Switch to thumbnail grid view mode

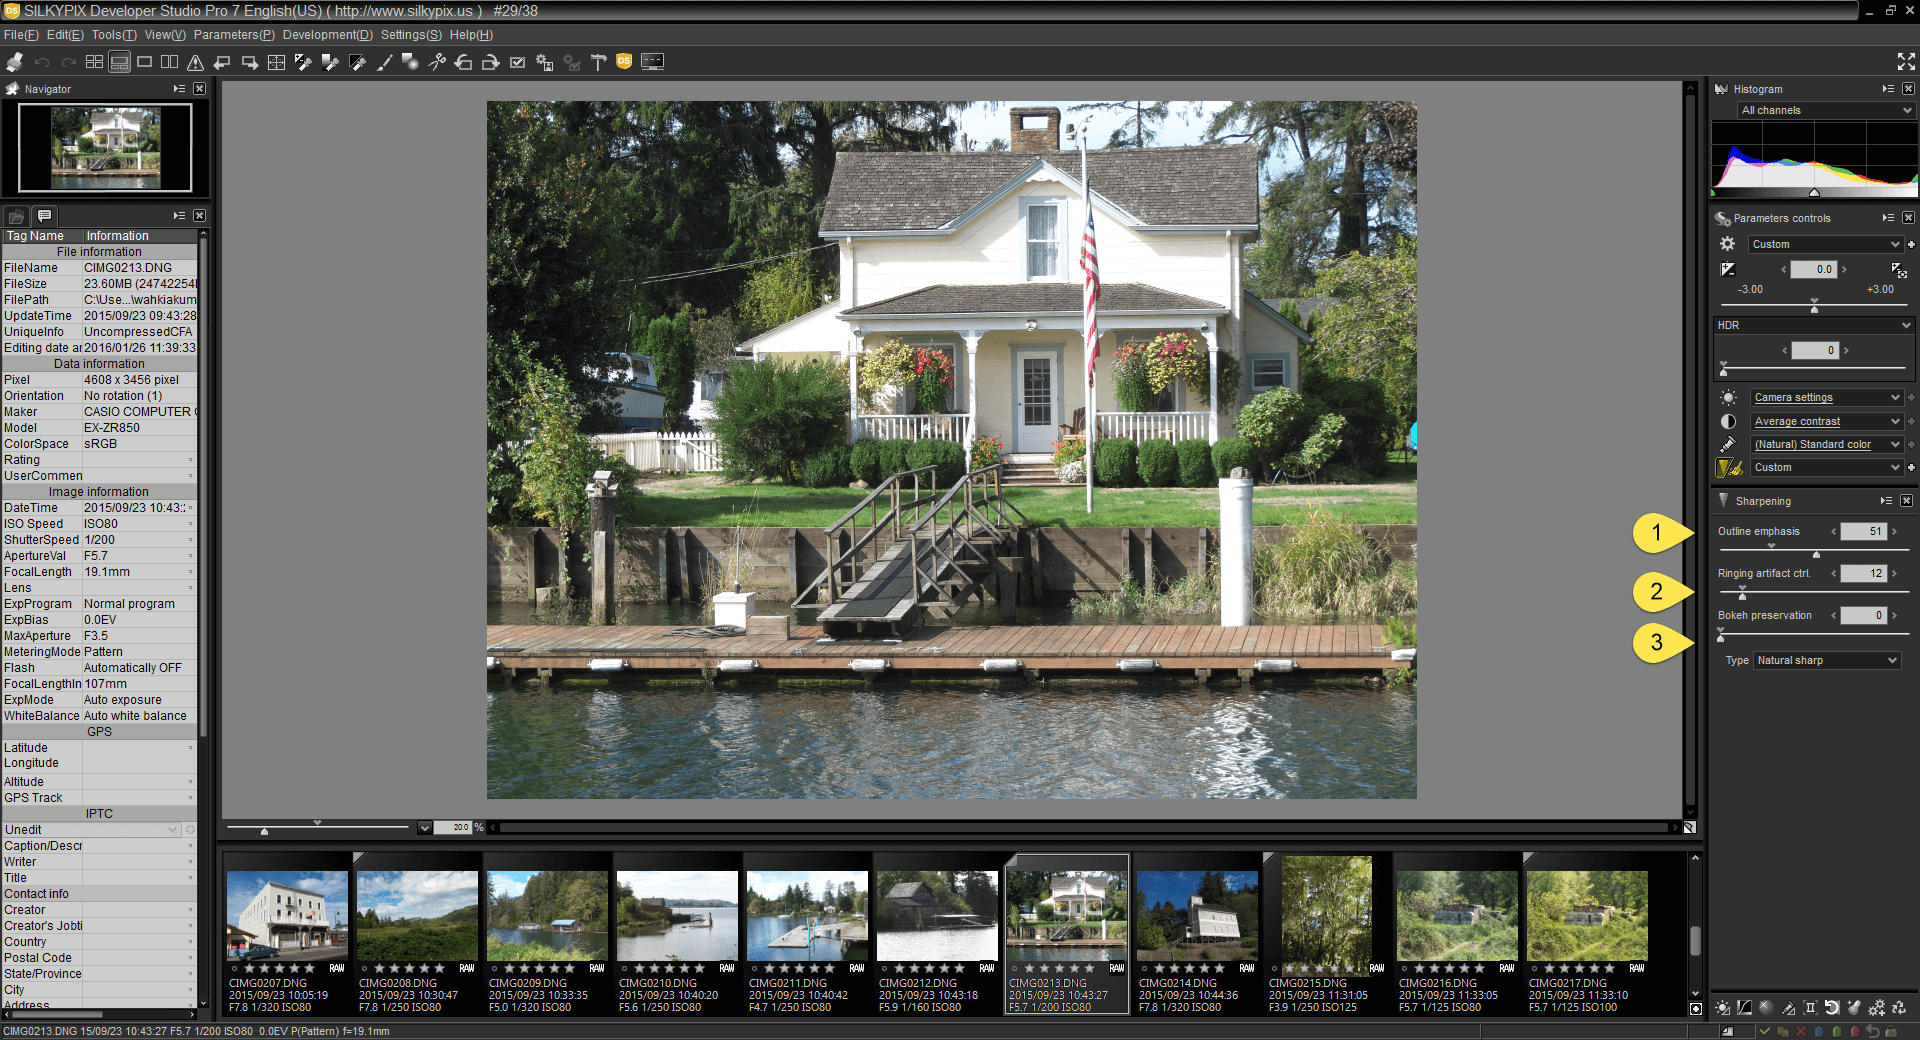(94, 62)
